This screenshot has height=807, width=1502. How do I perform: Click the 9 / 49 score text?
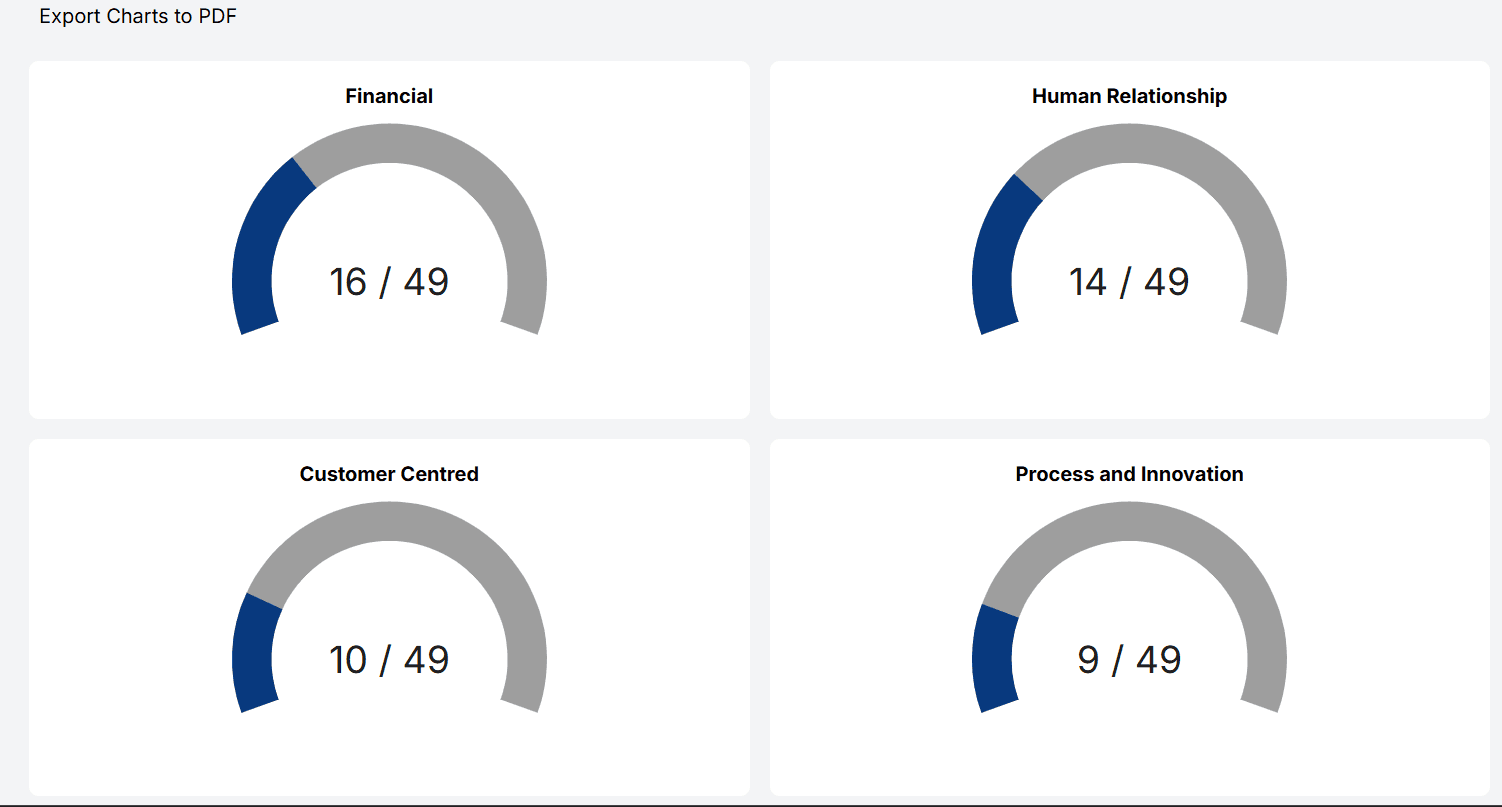pos(1128,660)
